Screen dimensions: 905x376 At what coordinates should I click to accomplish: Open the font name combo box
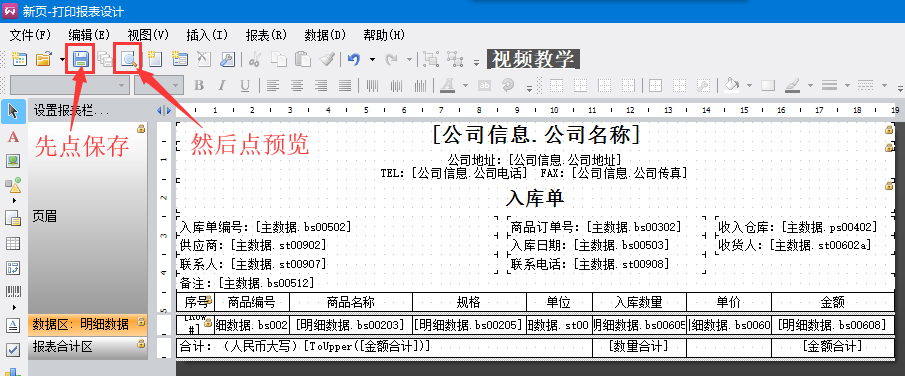pos(70,85)
